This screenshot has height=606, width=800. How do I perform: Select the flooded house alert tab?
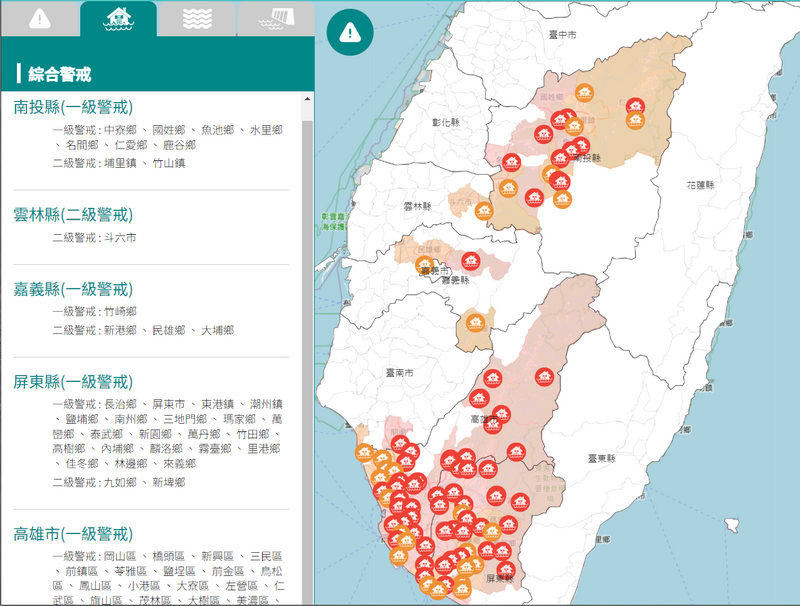coord(118,18)
